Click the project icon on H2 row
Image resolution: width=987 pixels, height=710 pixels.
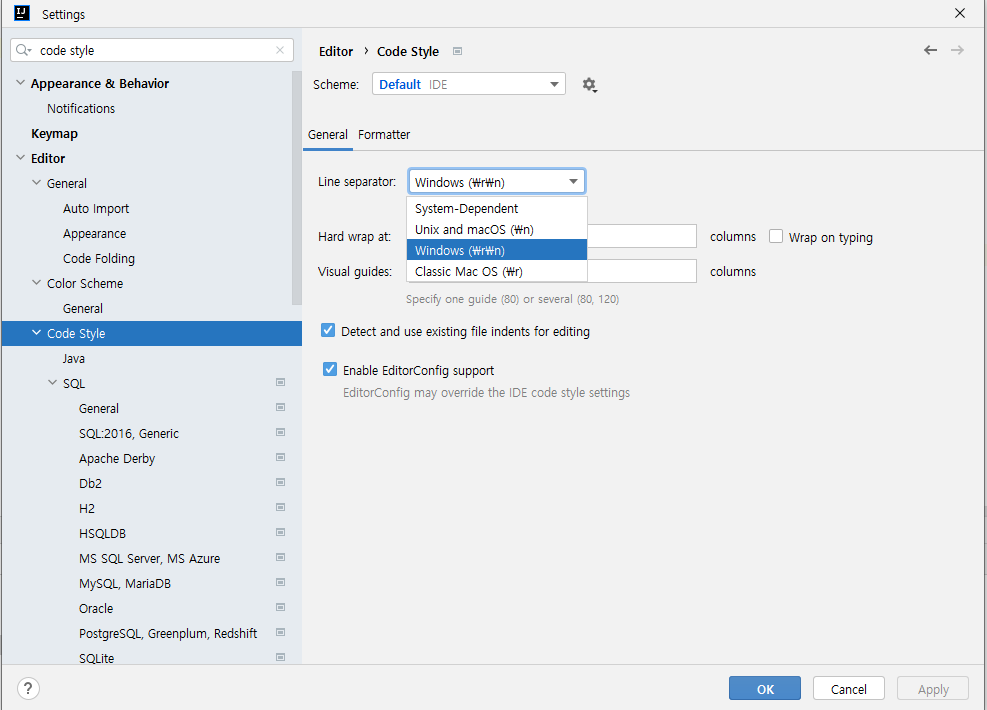coord(281,507)
